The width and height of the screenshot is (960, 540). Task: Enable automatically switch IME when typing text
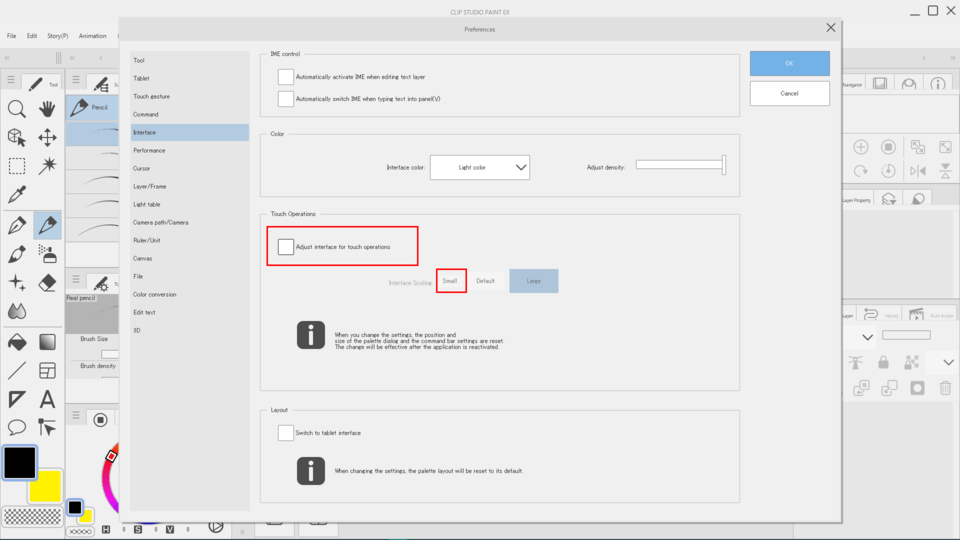pos(285,99)
